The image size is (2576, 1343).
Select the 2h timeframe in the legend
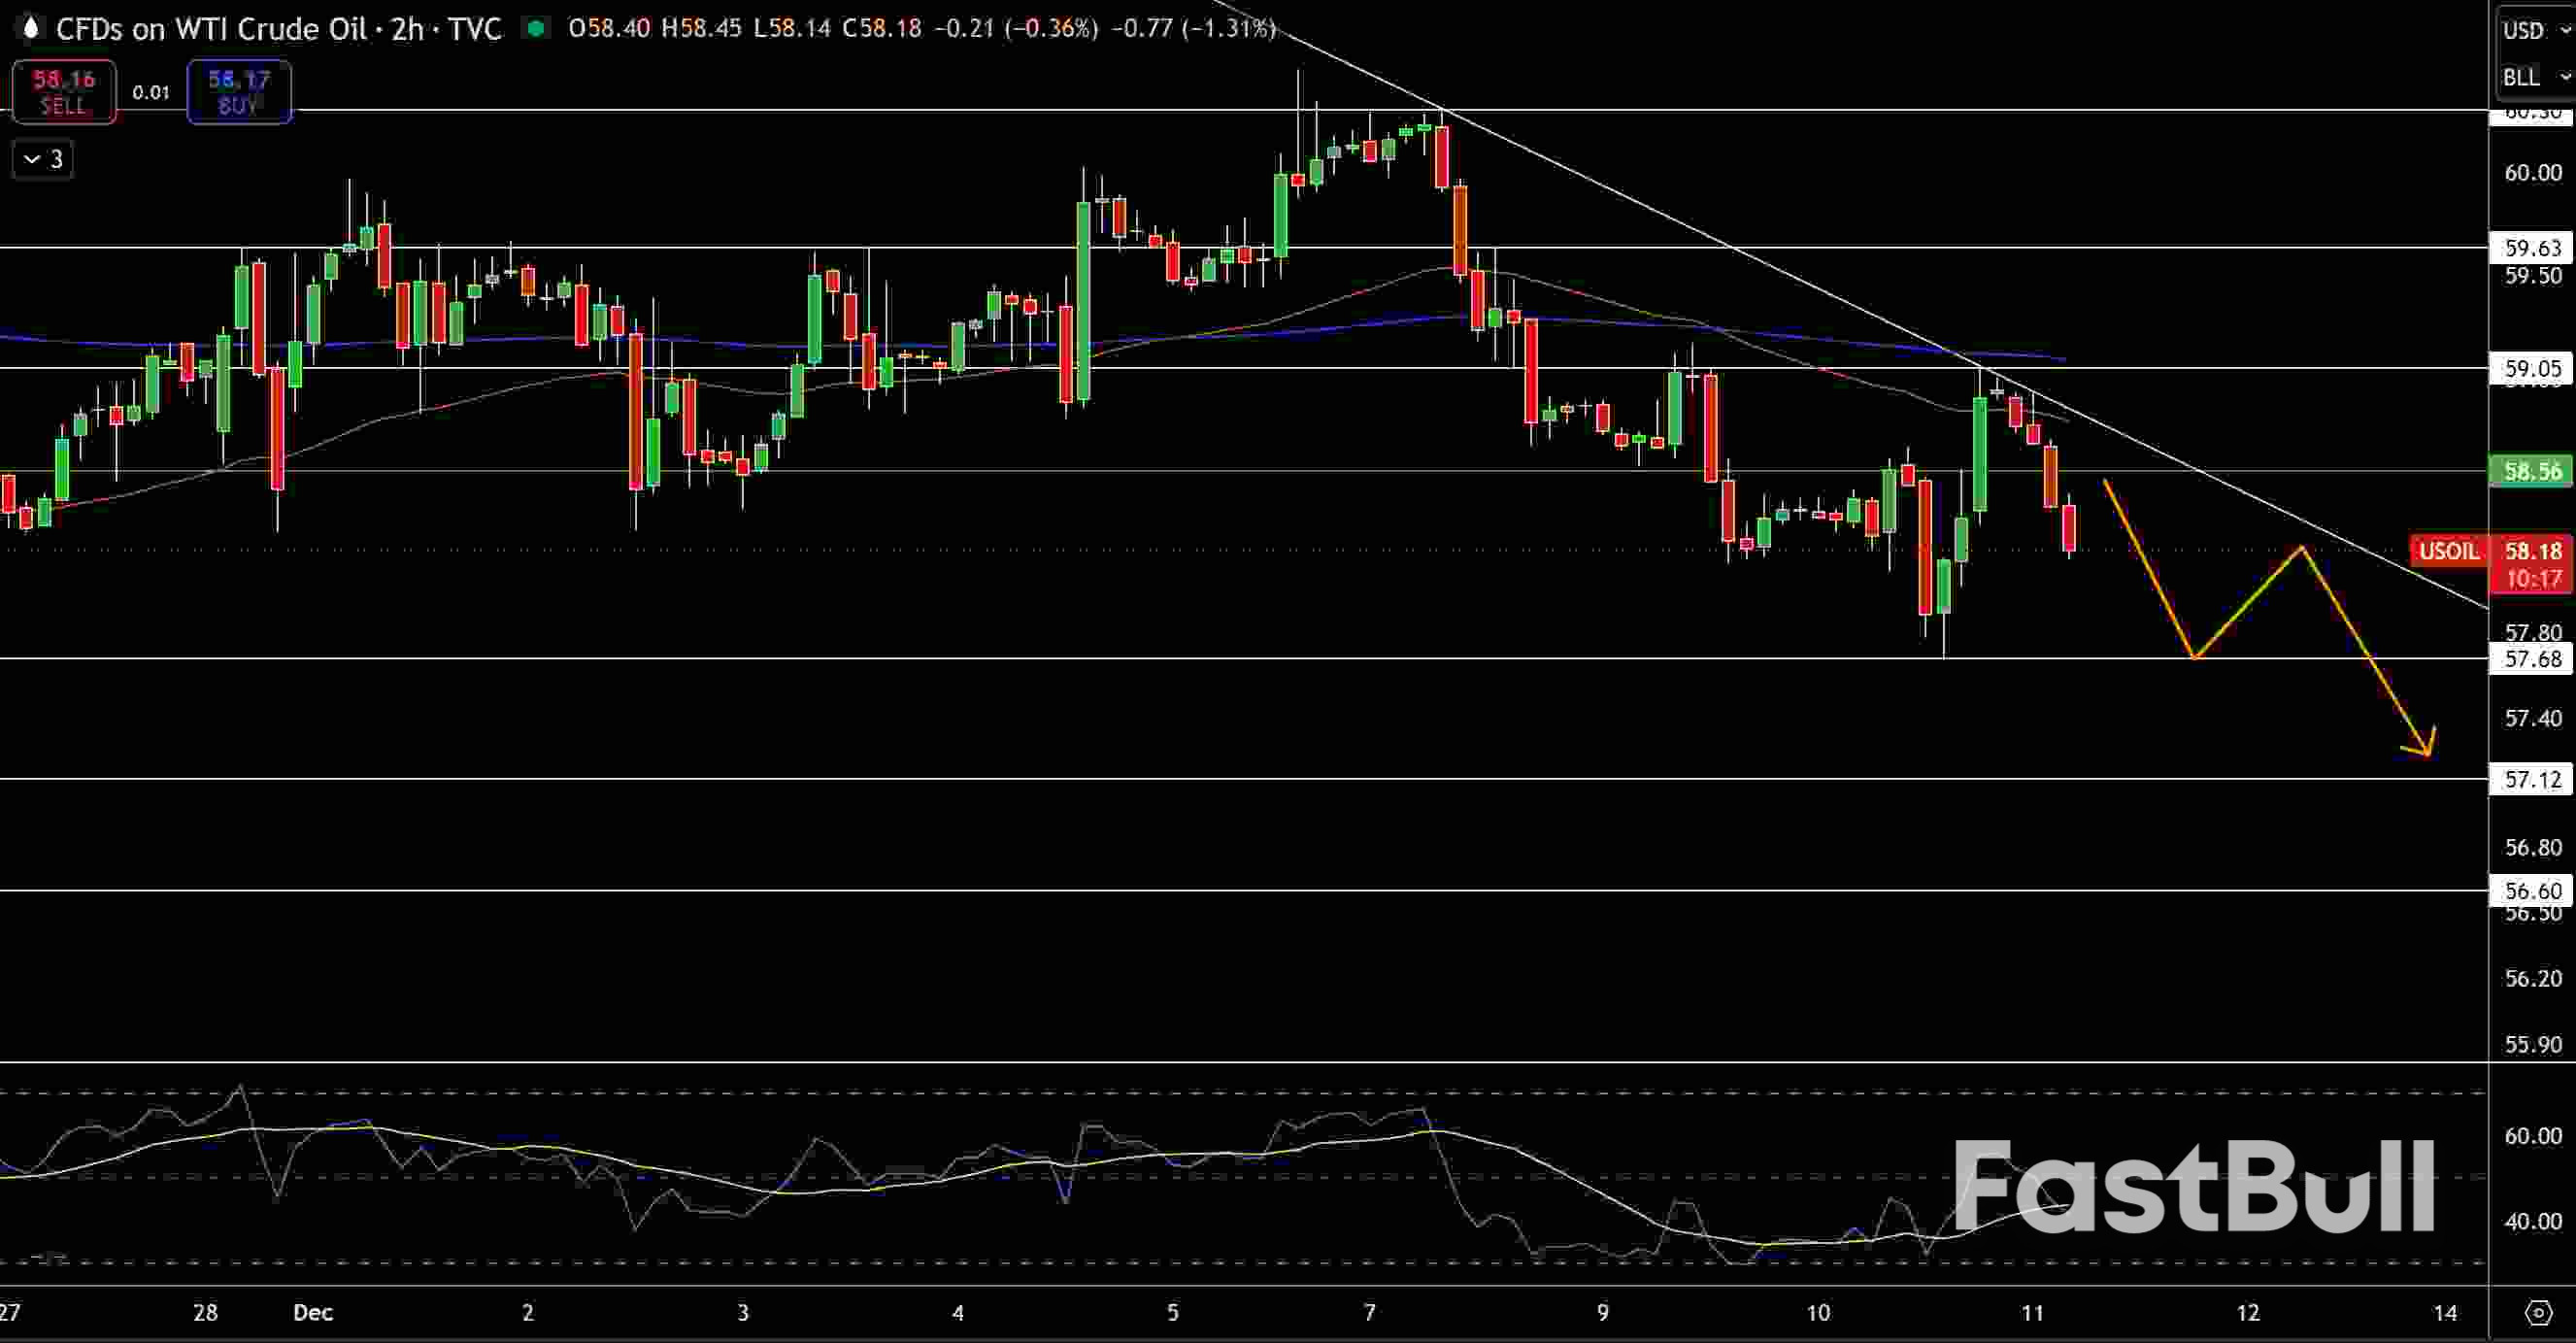click(407, 29)
